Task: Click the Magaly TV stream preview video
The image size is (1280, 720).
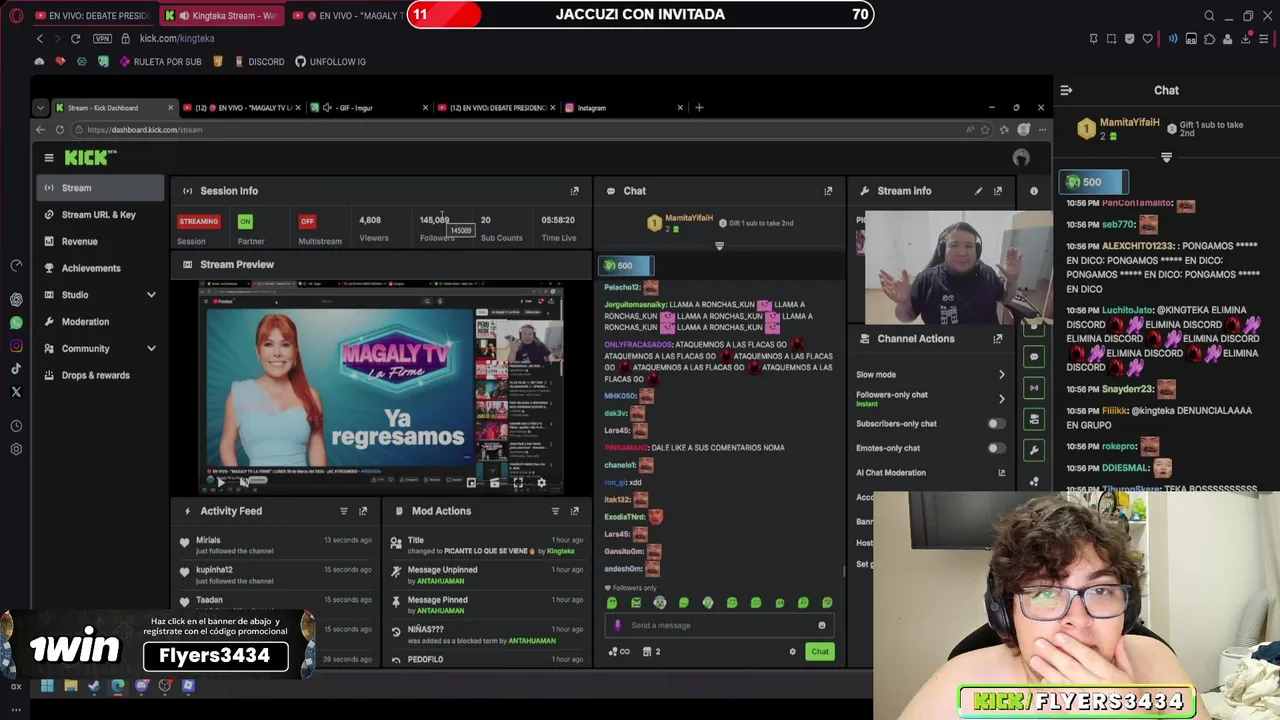Action: coord(383,386)
